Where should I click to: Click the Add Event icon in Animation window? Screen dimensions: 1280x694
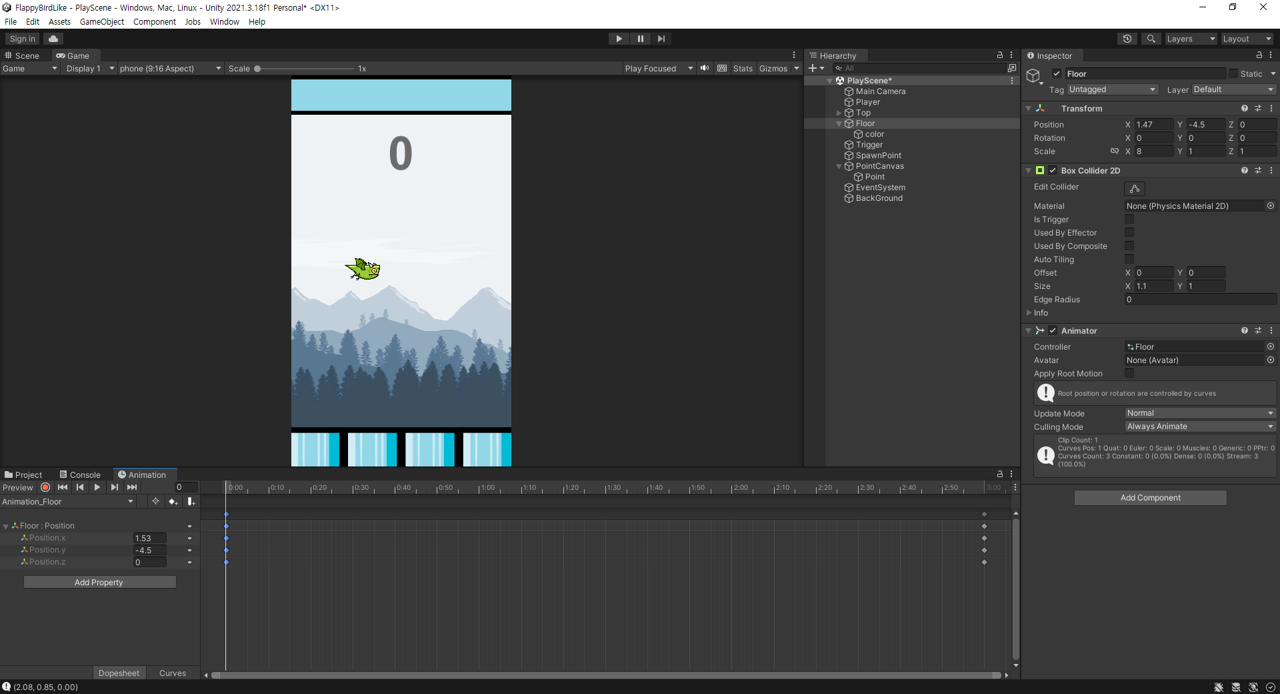190,502
